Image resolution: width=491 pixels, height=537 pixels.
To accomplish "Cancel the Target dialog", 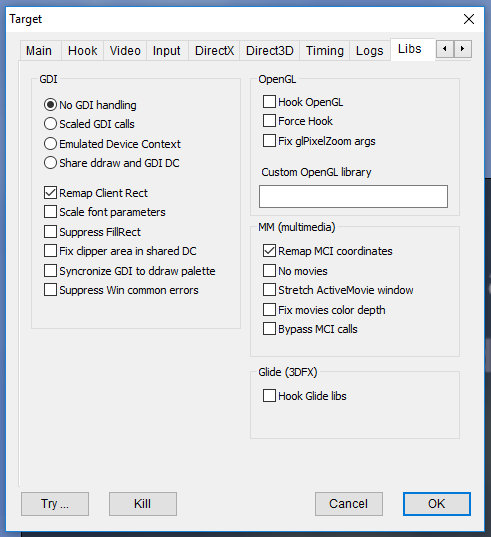I will pyautogui.click(x=349, y=504).
